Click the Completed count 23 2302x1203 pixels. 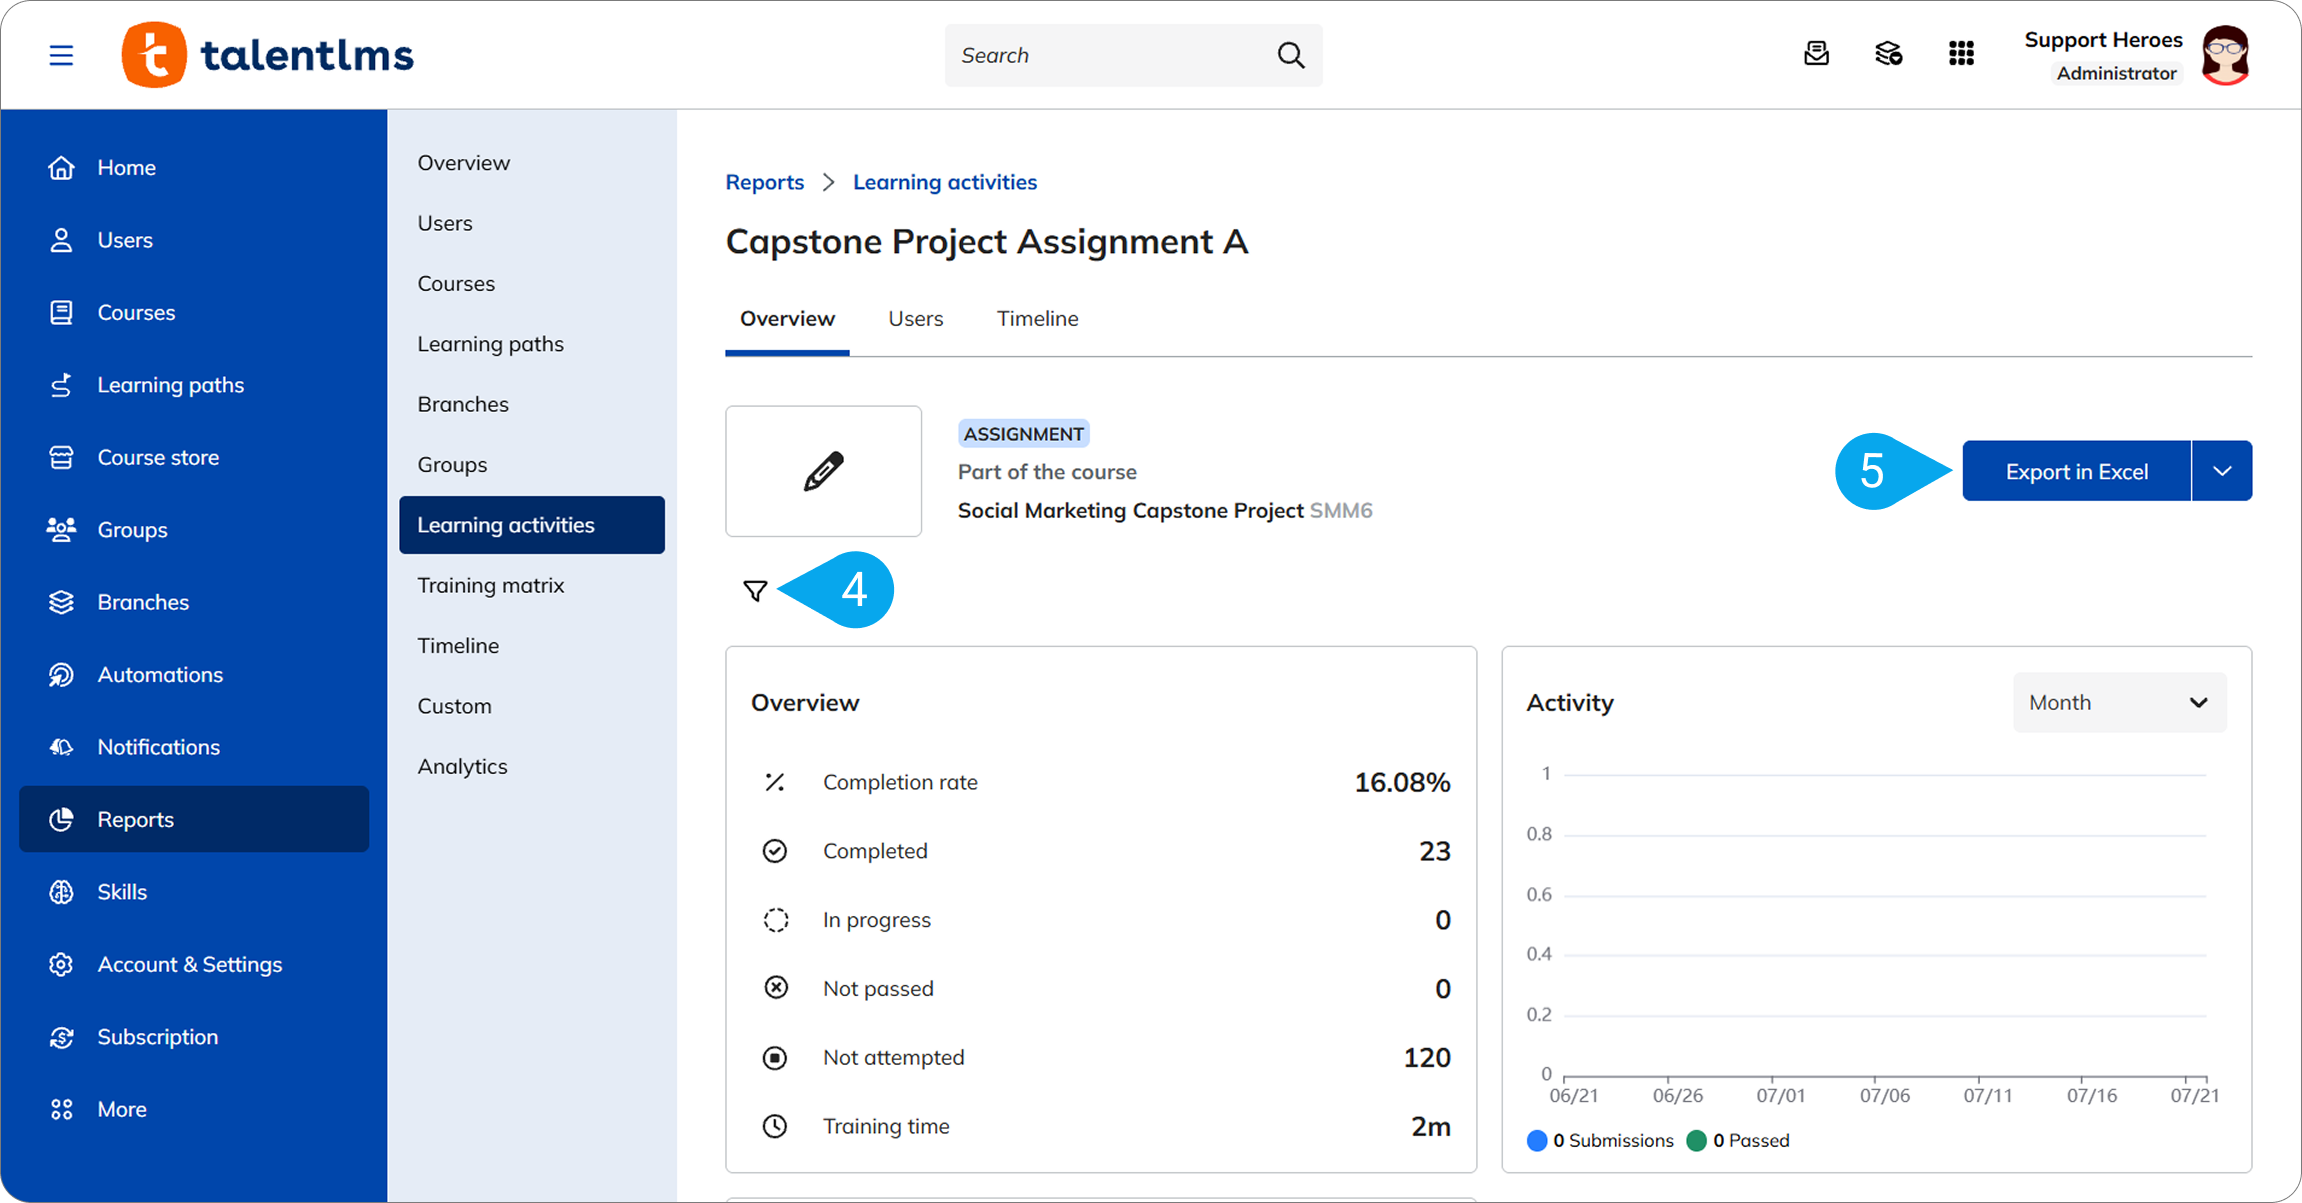tap(1435, 851)
